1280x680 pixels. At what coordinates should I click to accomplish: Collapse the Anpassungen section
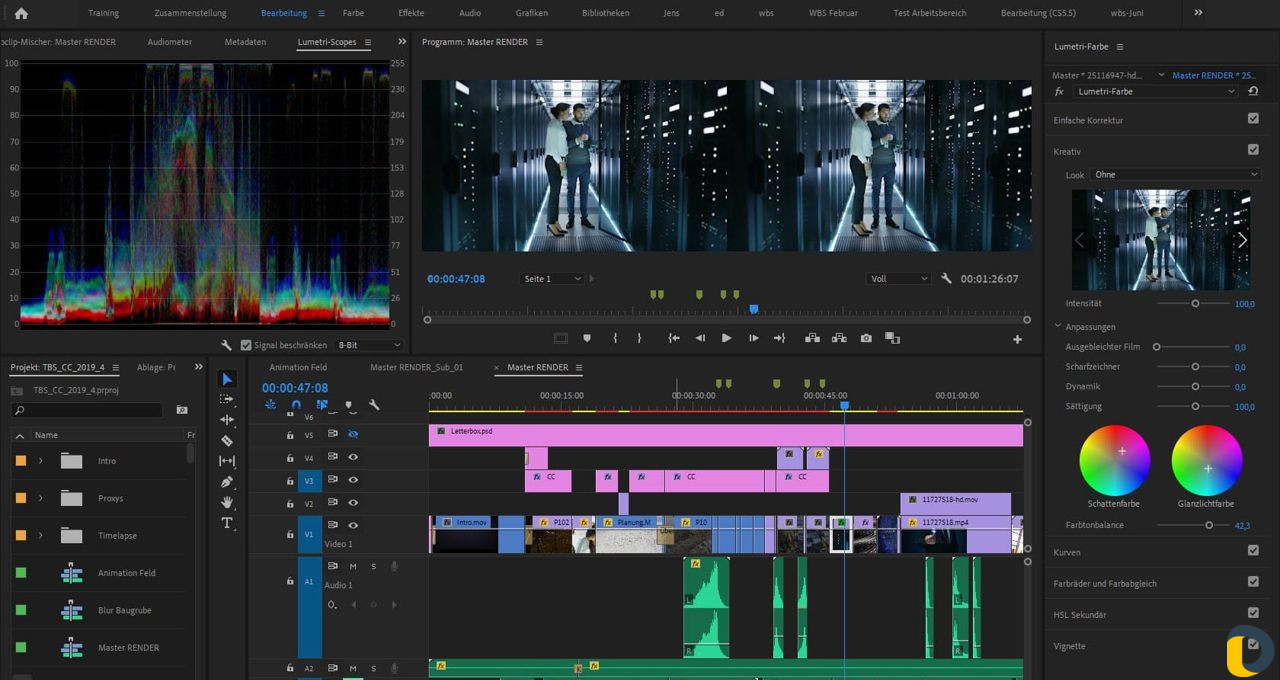pos(1058,326)
